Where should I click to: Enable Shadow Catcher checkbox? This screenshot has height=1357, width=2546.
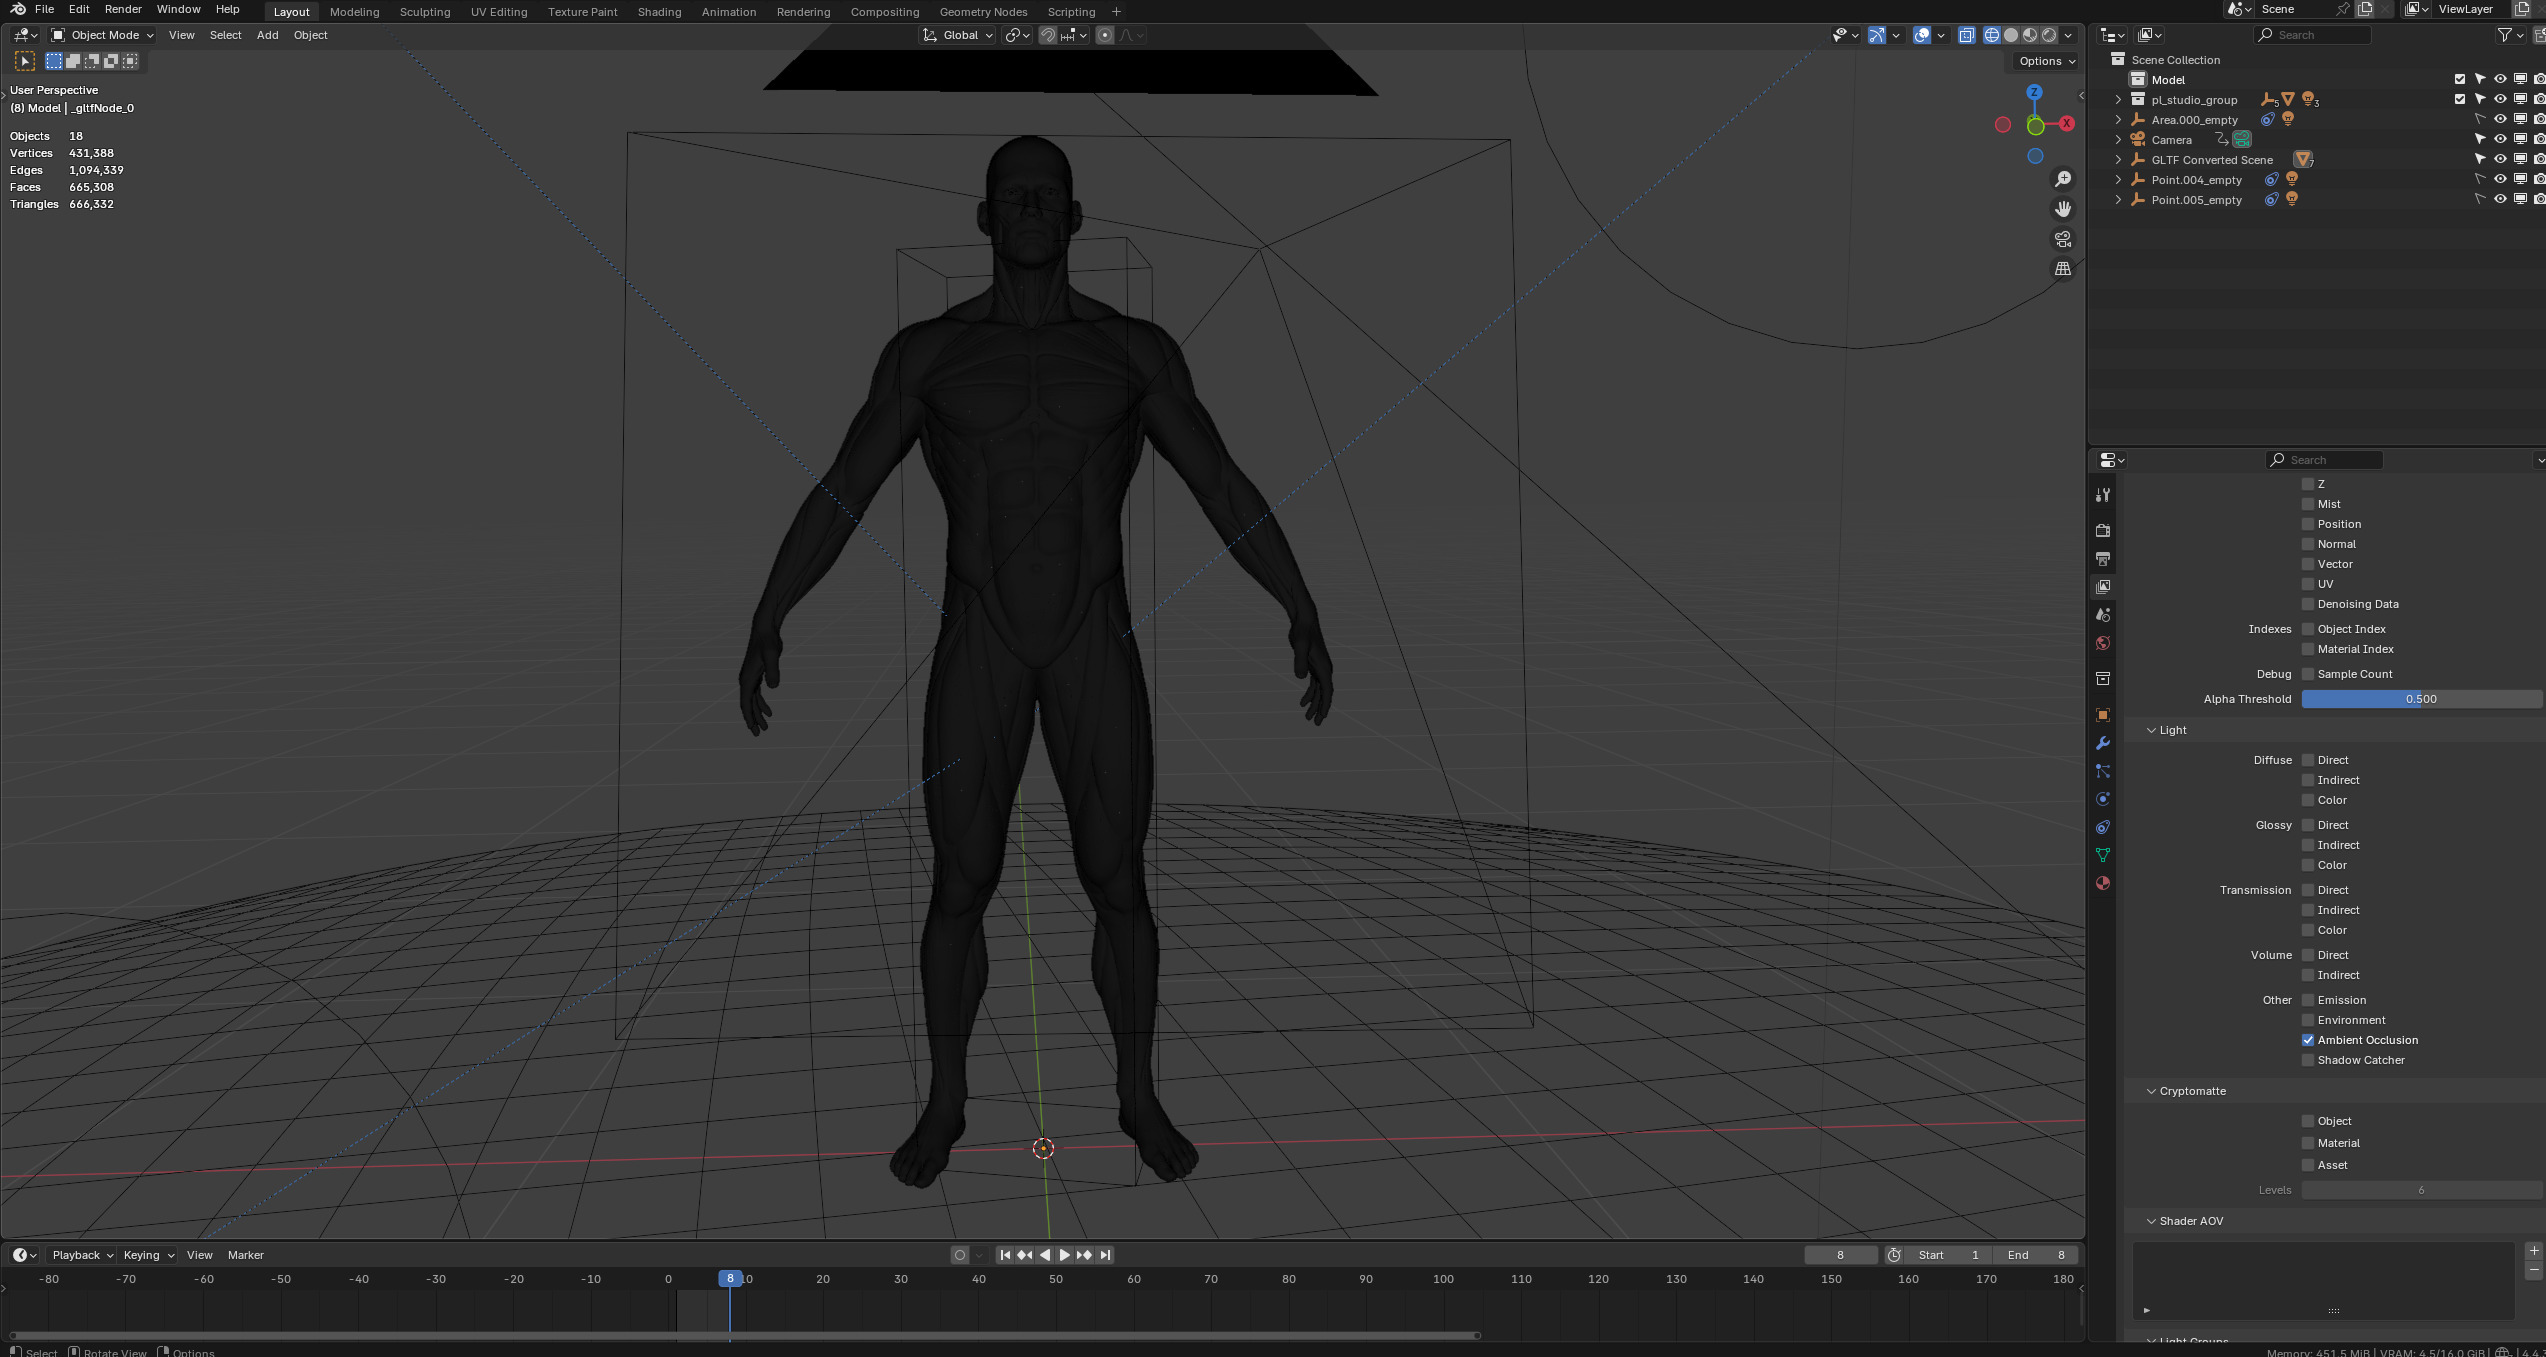coord(2308,1060)
